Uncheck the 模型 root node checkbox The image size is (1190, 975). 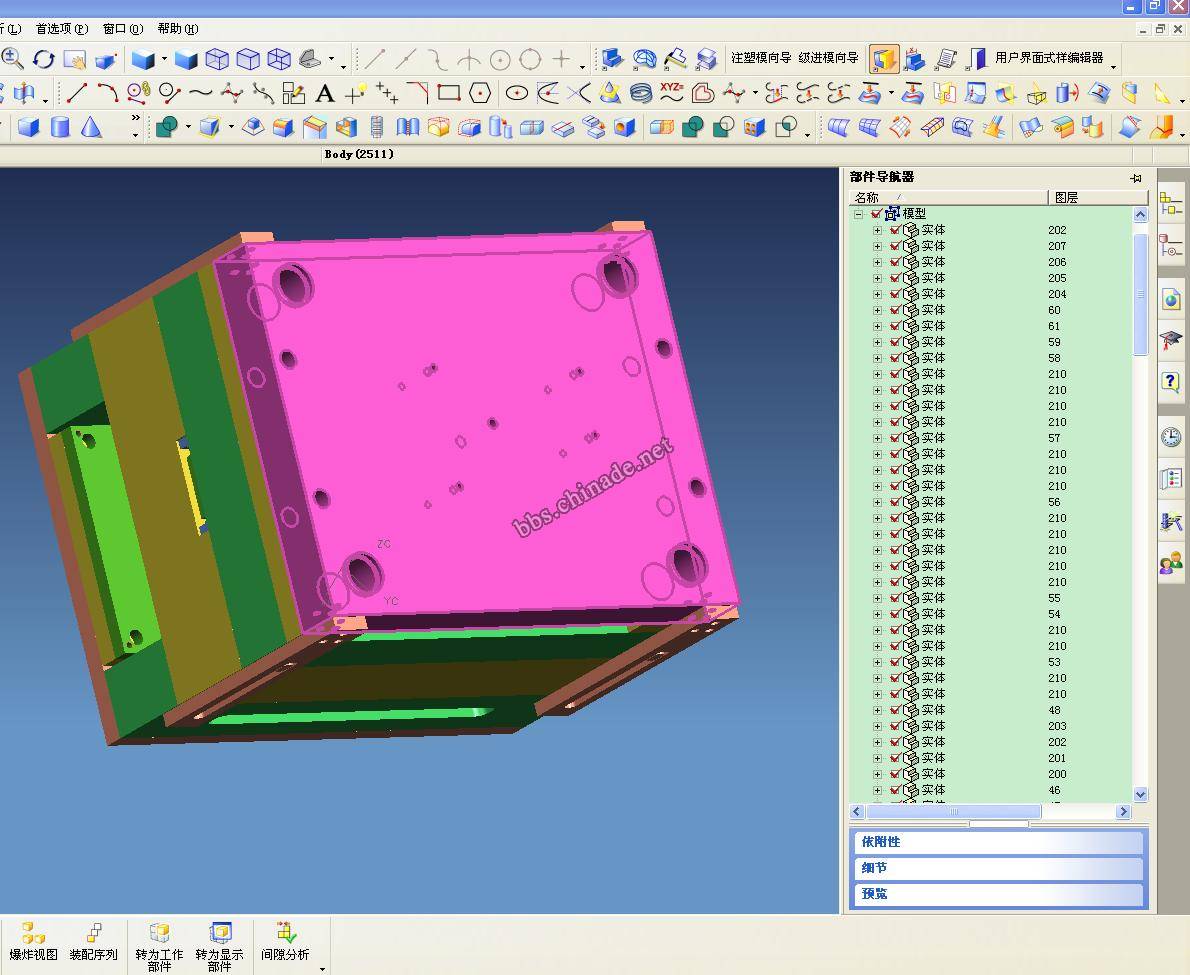click(x=877, y=214)
